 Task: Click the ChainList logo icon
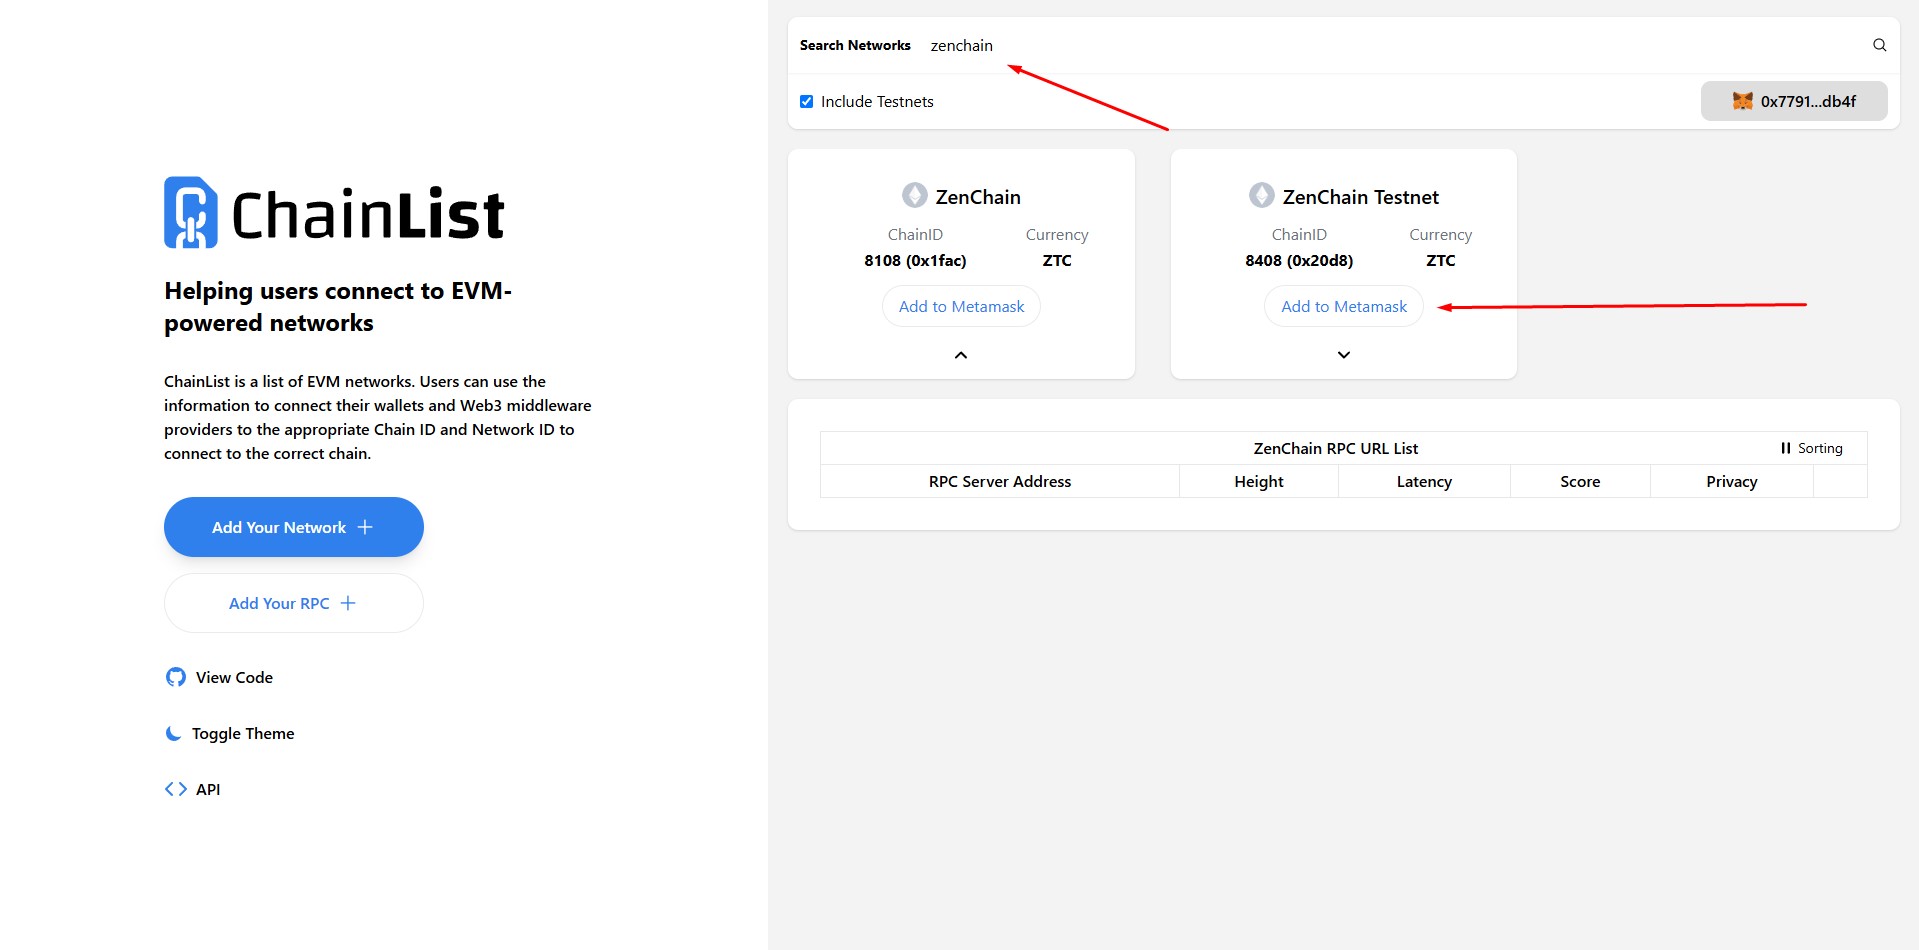point(191,213)
